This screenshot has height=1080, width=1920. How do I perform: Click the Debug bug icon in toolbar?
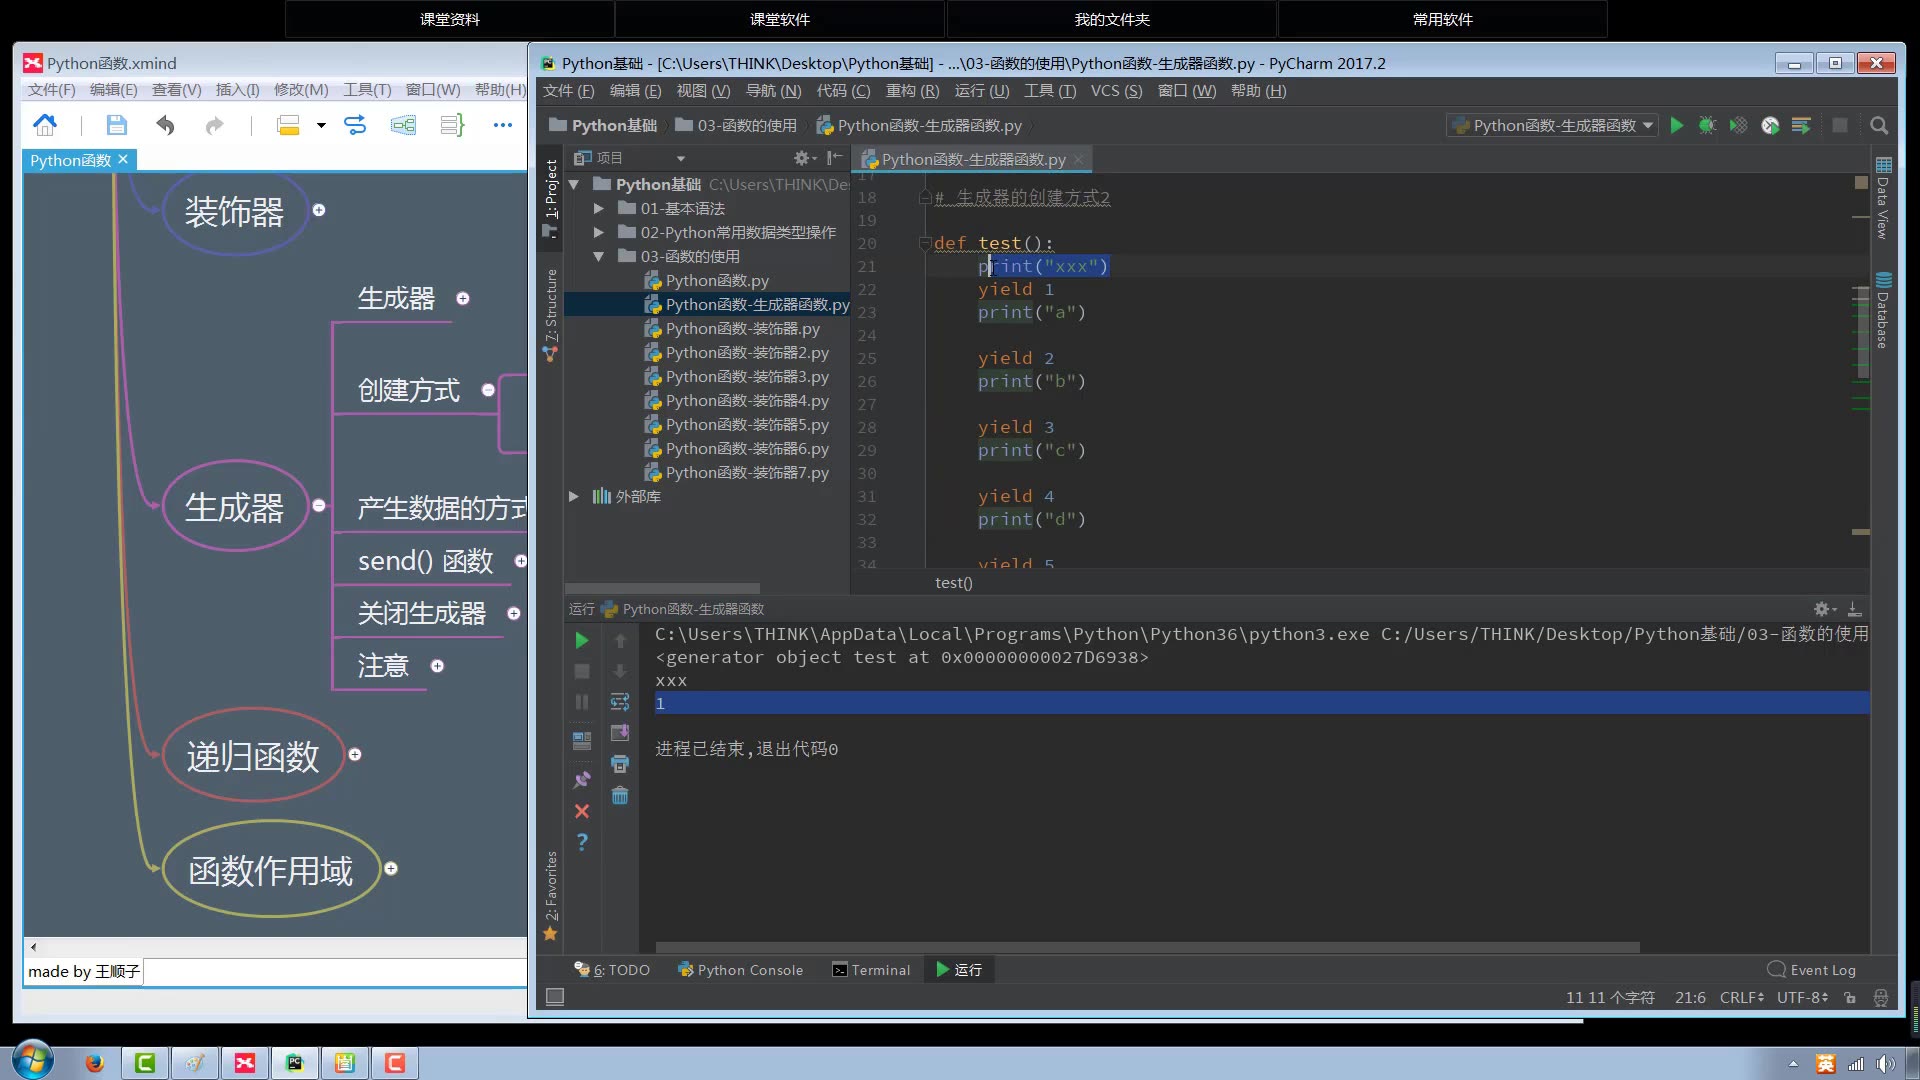1707,125
